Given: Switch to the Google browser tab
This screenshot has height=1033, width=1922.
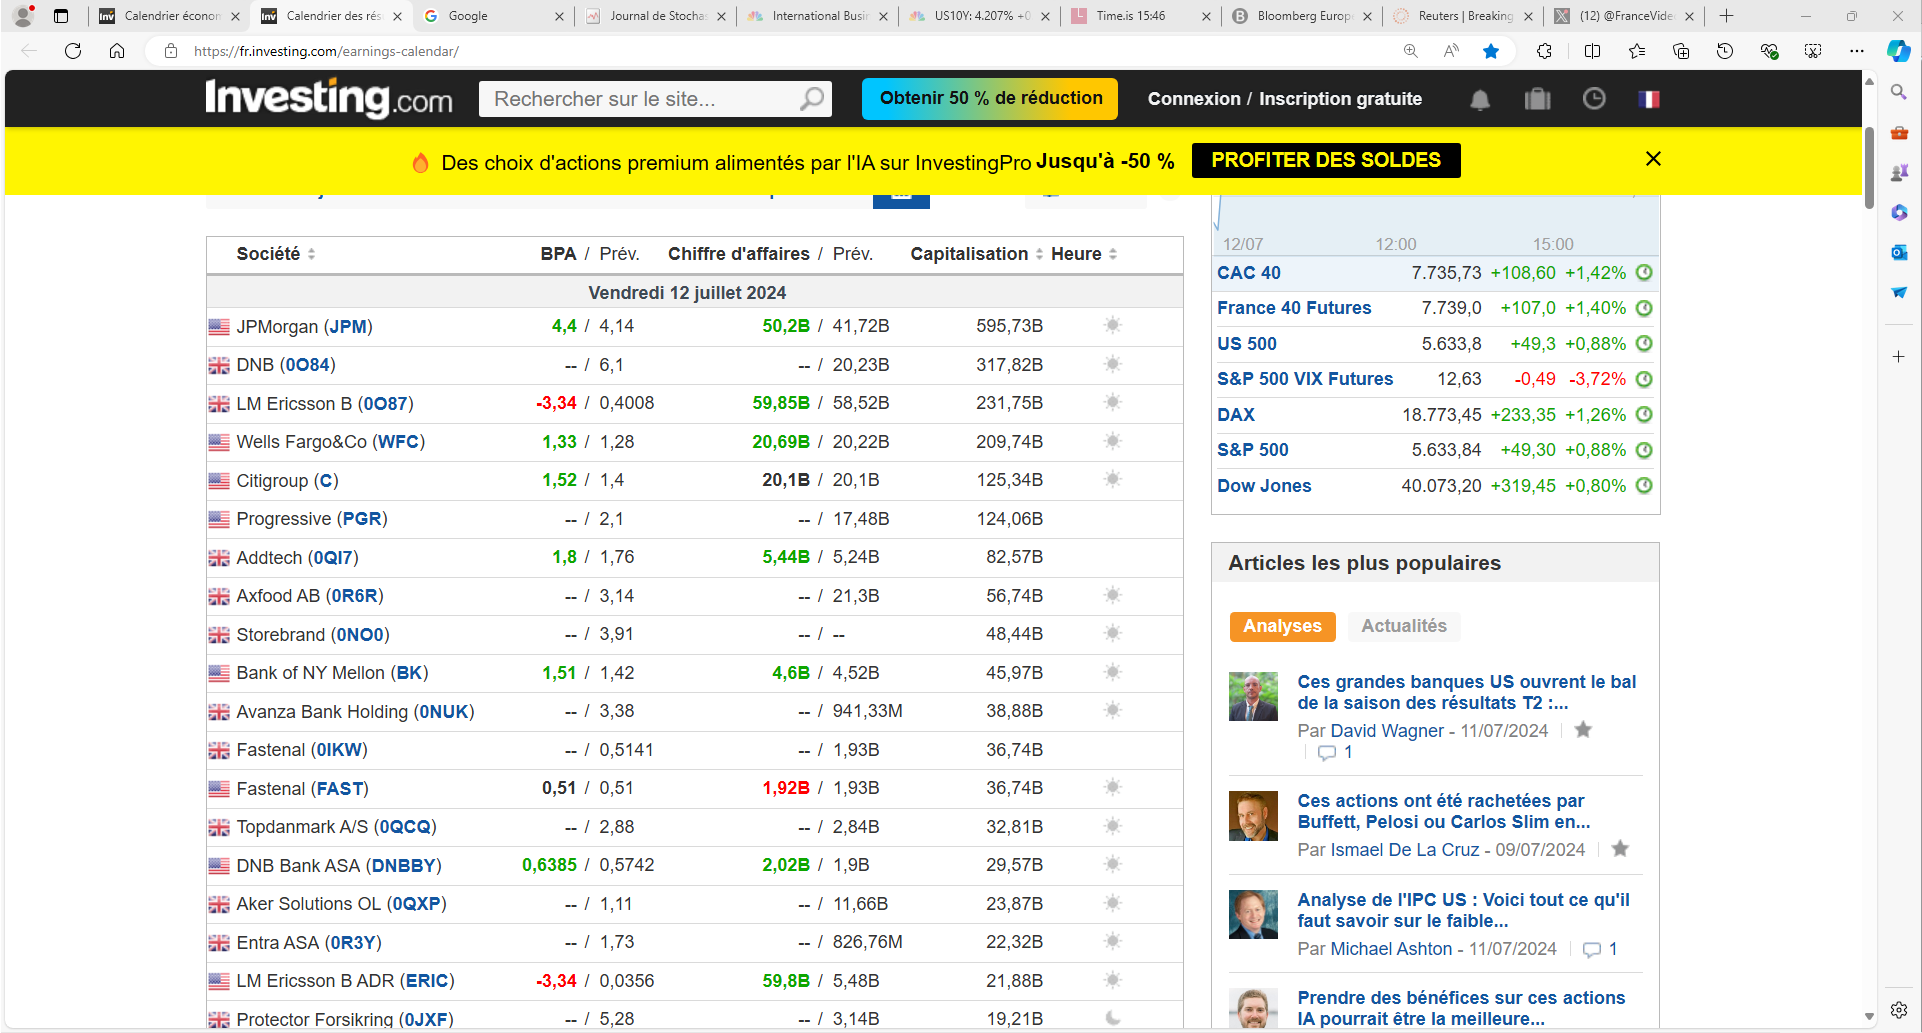Looking at the screenshot, I should click(x=494, y=16).
